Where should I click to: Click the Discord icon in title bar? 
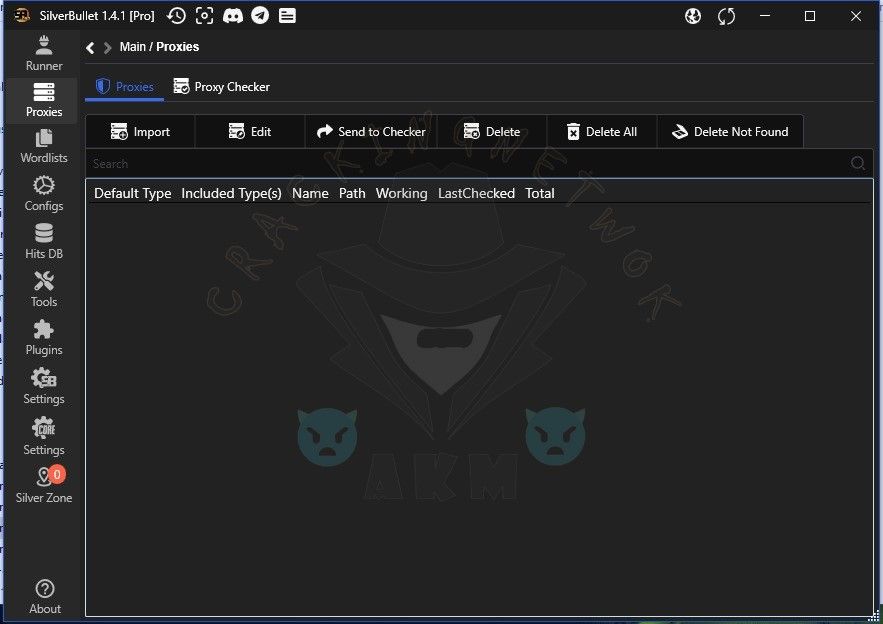[232, 16]
